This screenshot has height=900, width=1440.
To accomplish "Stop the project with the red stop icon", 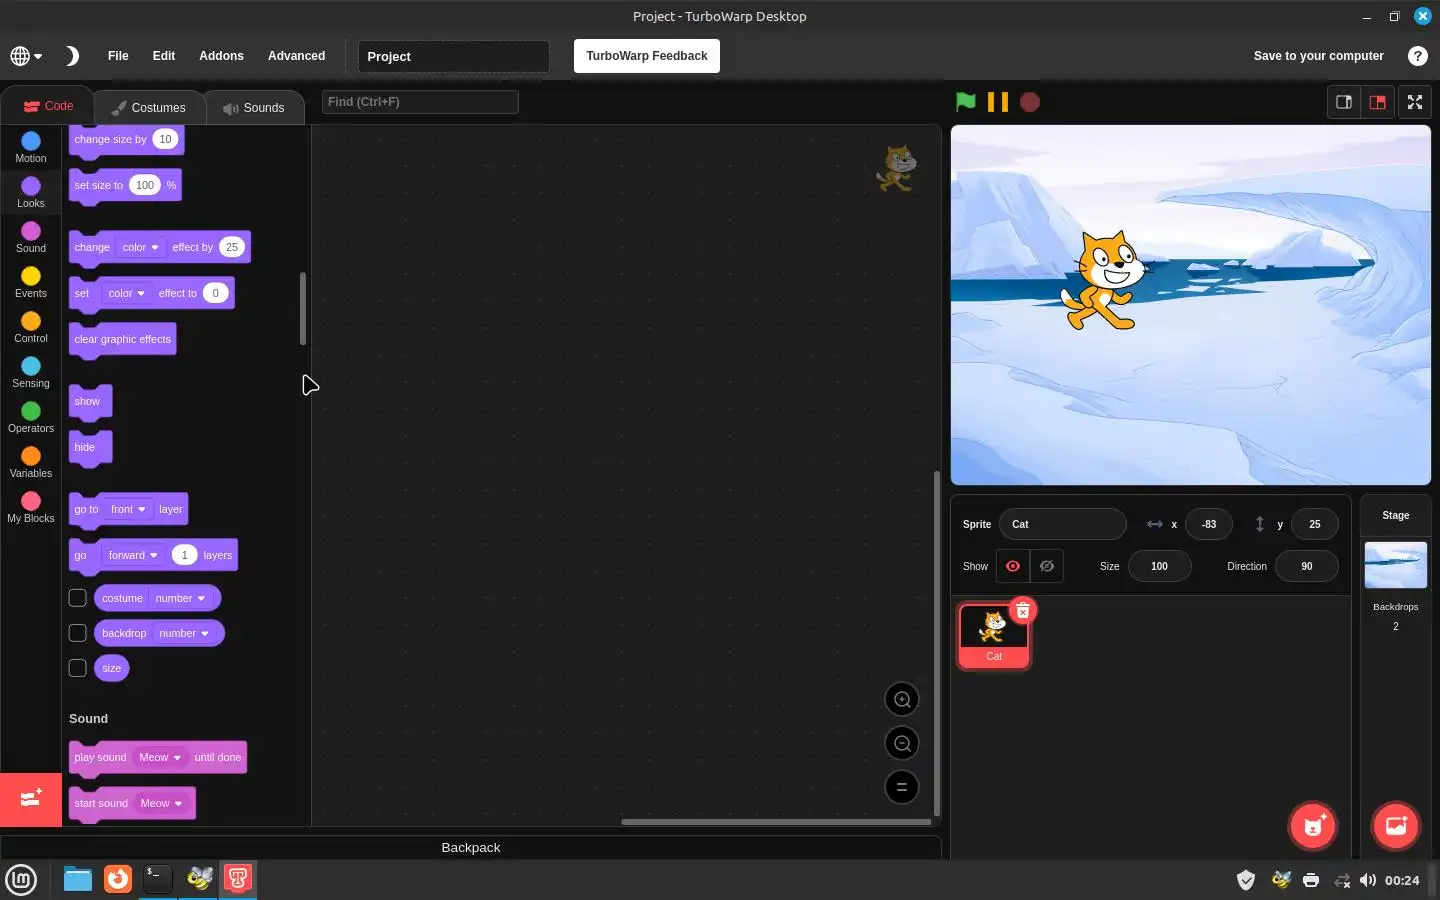I will (1029, 102).
